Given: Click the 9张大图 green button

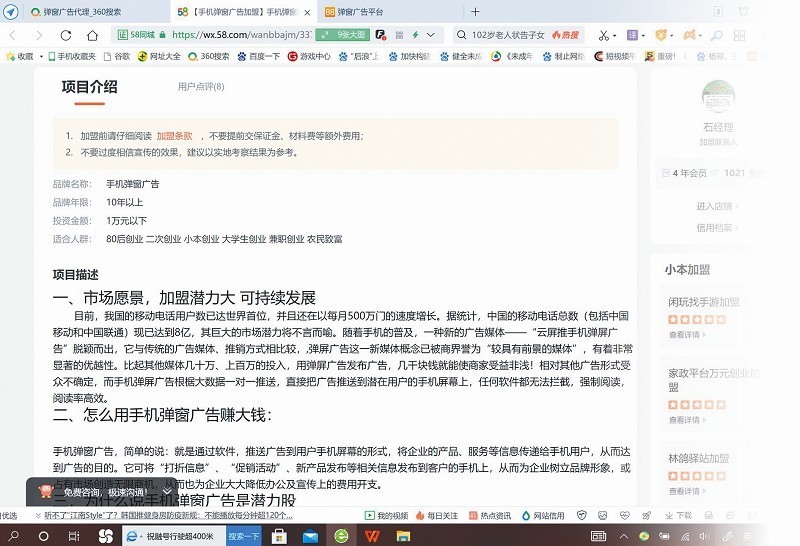Looking at the screenshot, I should tap(344, 35).
